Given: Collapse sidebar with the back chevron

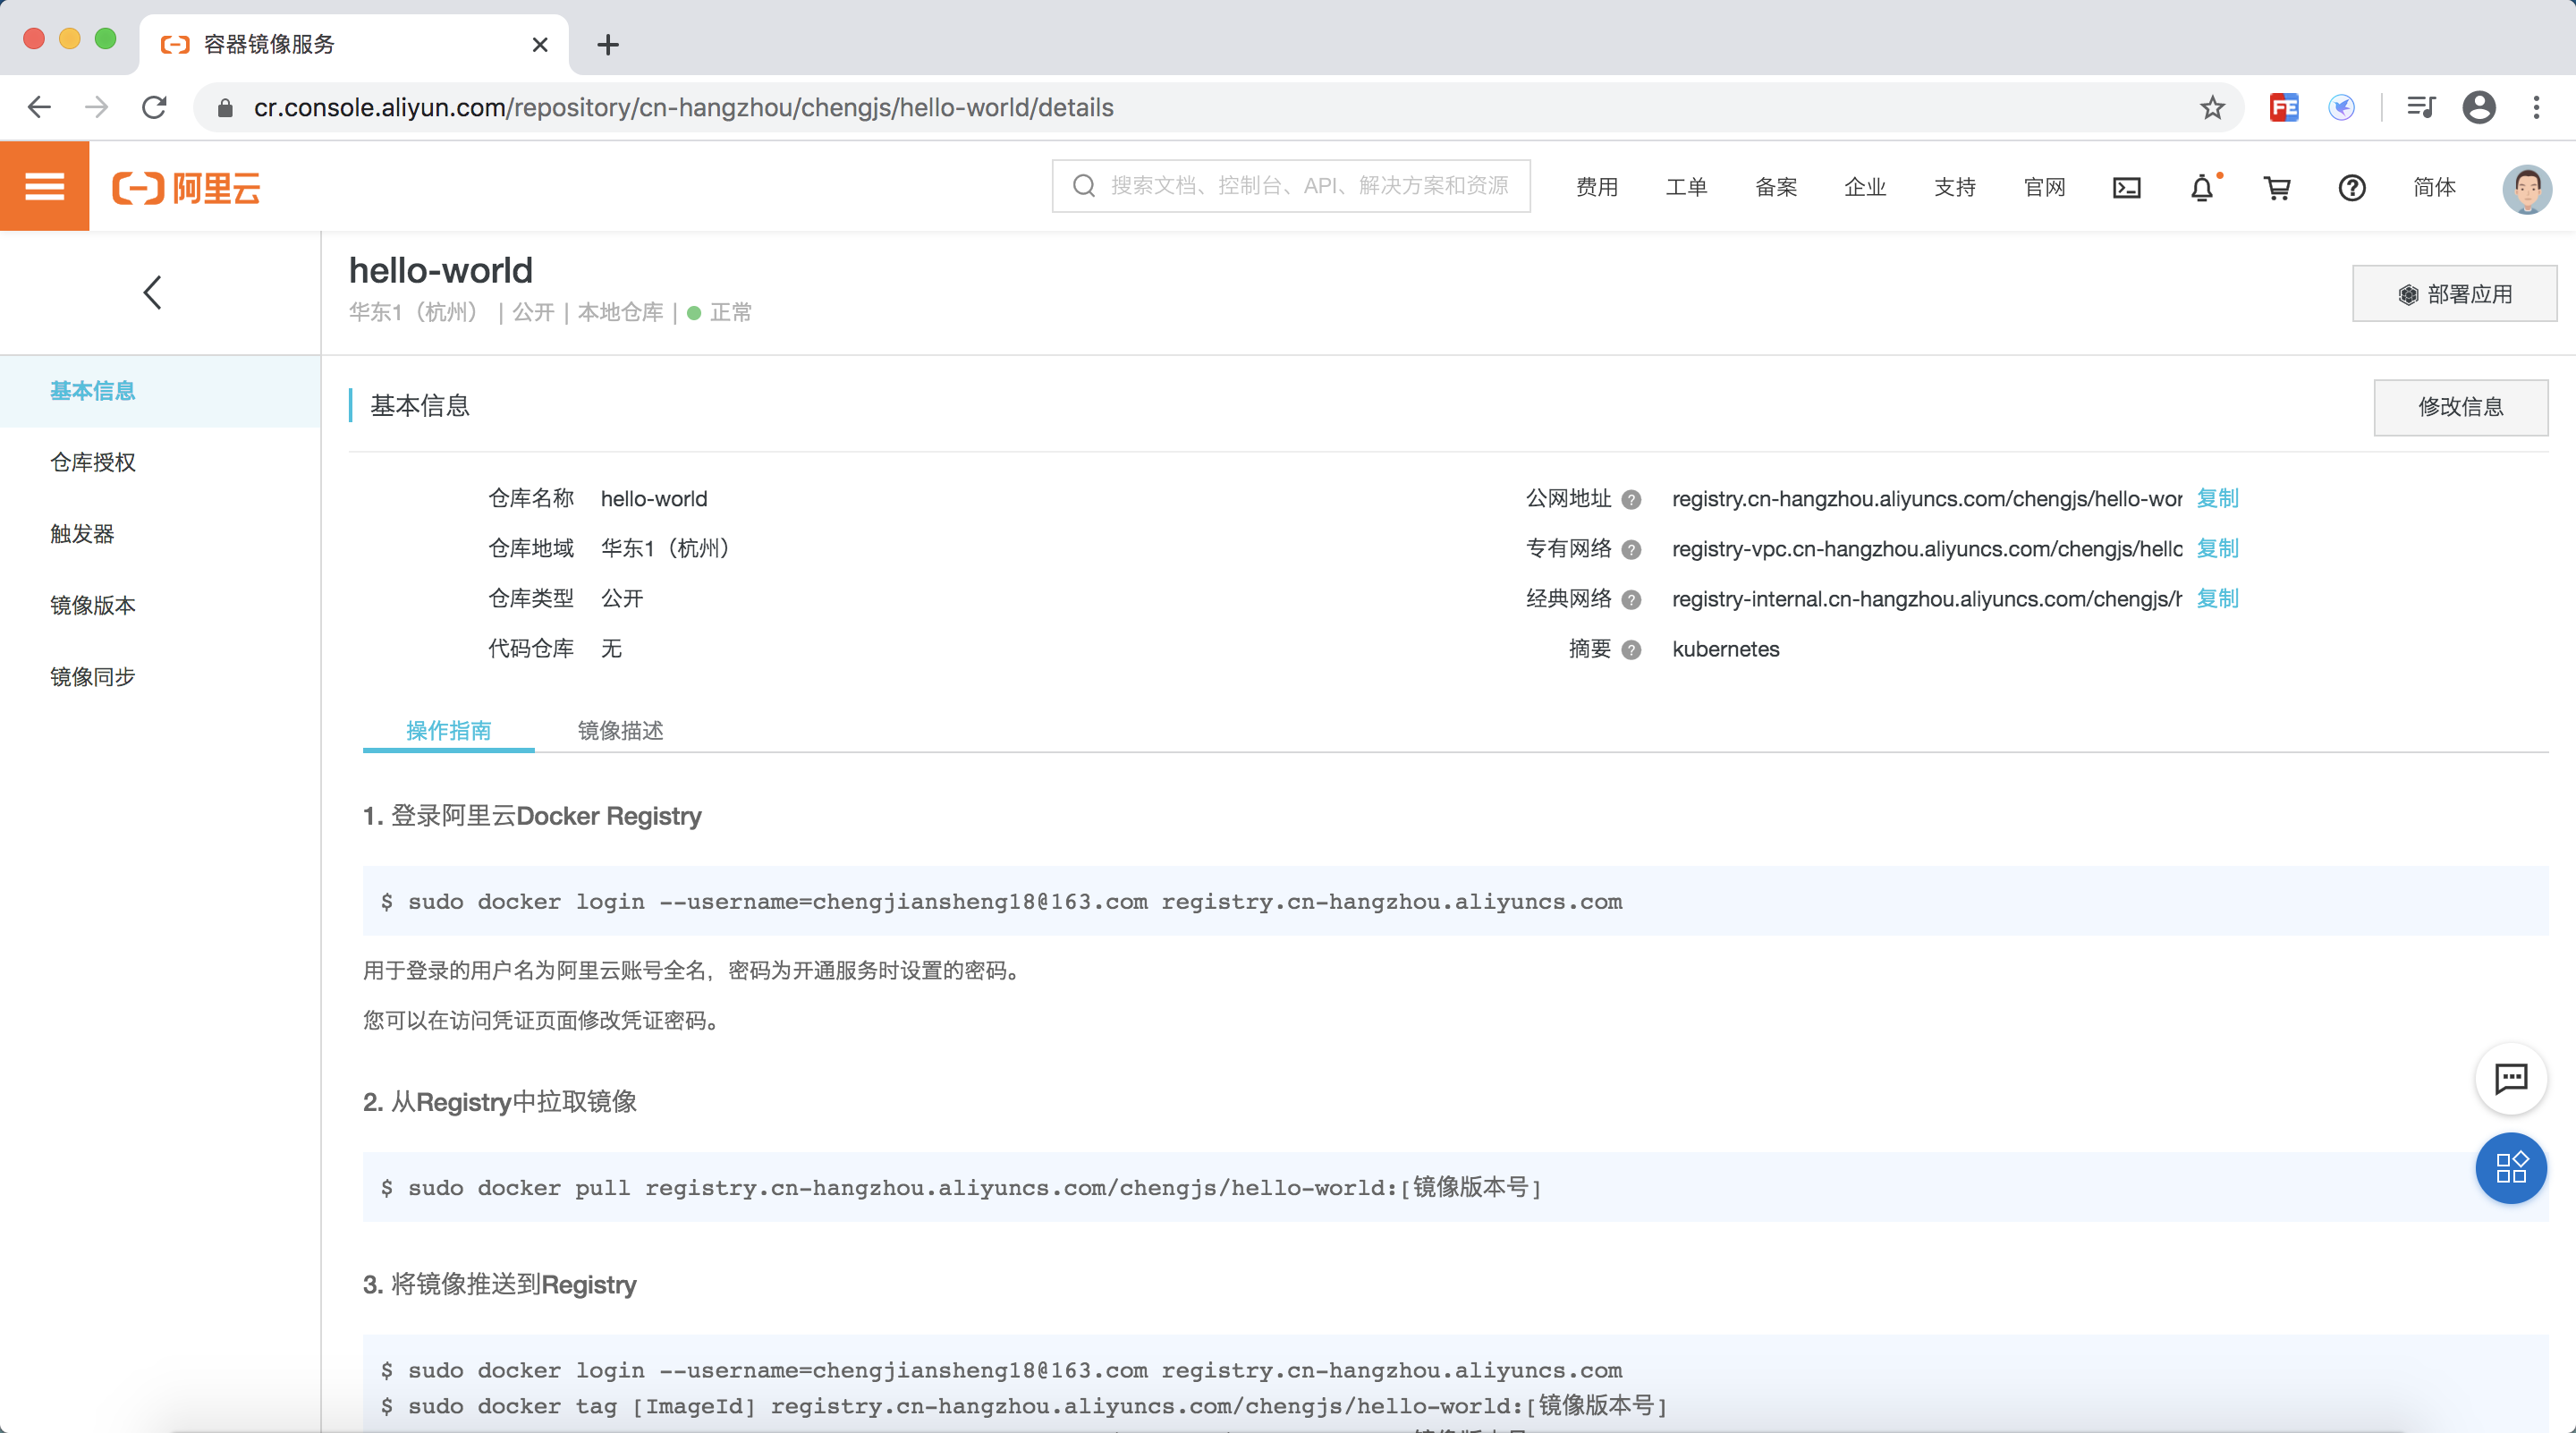Looking at the screenshot, I should (x=152, y=292).
